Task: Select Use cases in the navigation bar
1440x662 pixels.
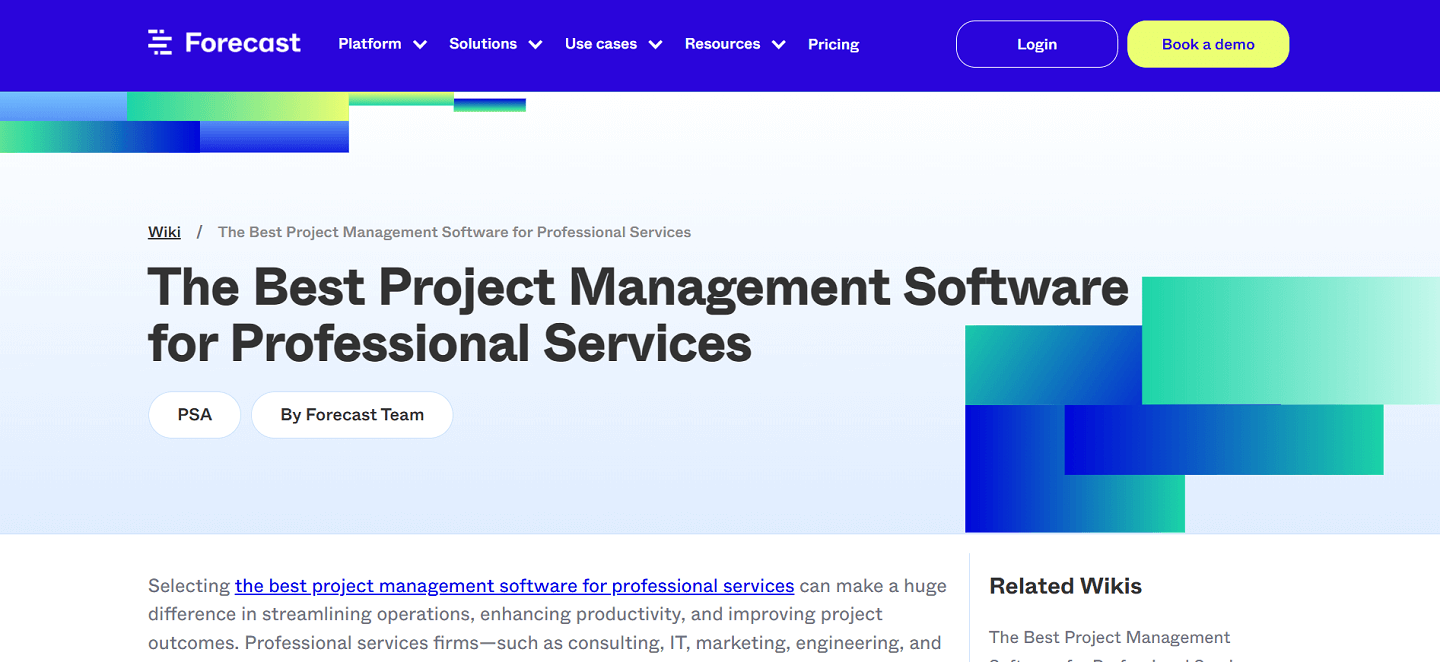Action: 601,44
